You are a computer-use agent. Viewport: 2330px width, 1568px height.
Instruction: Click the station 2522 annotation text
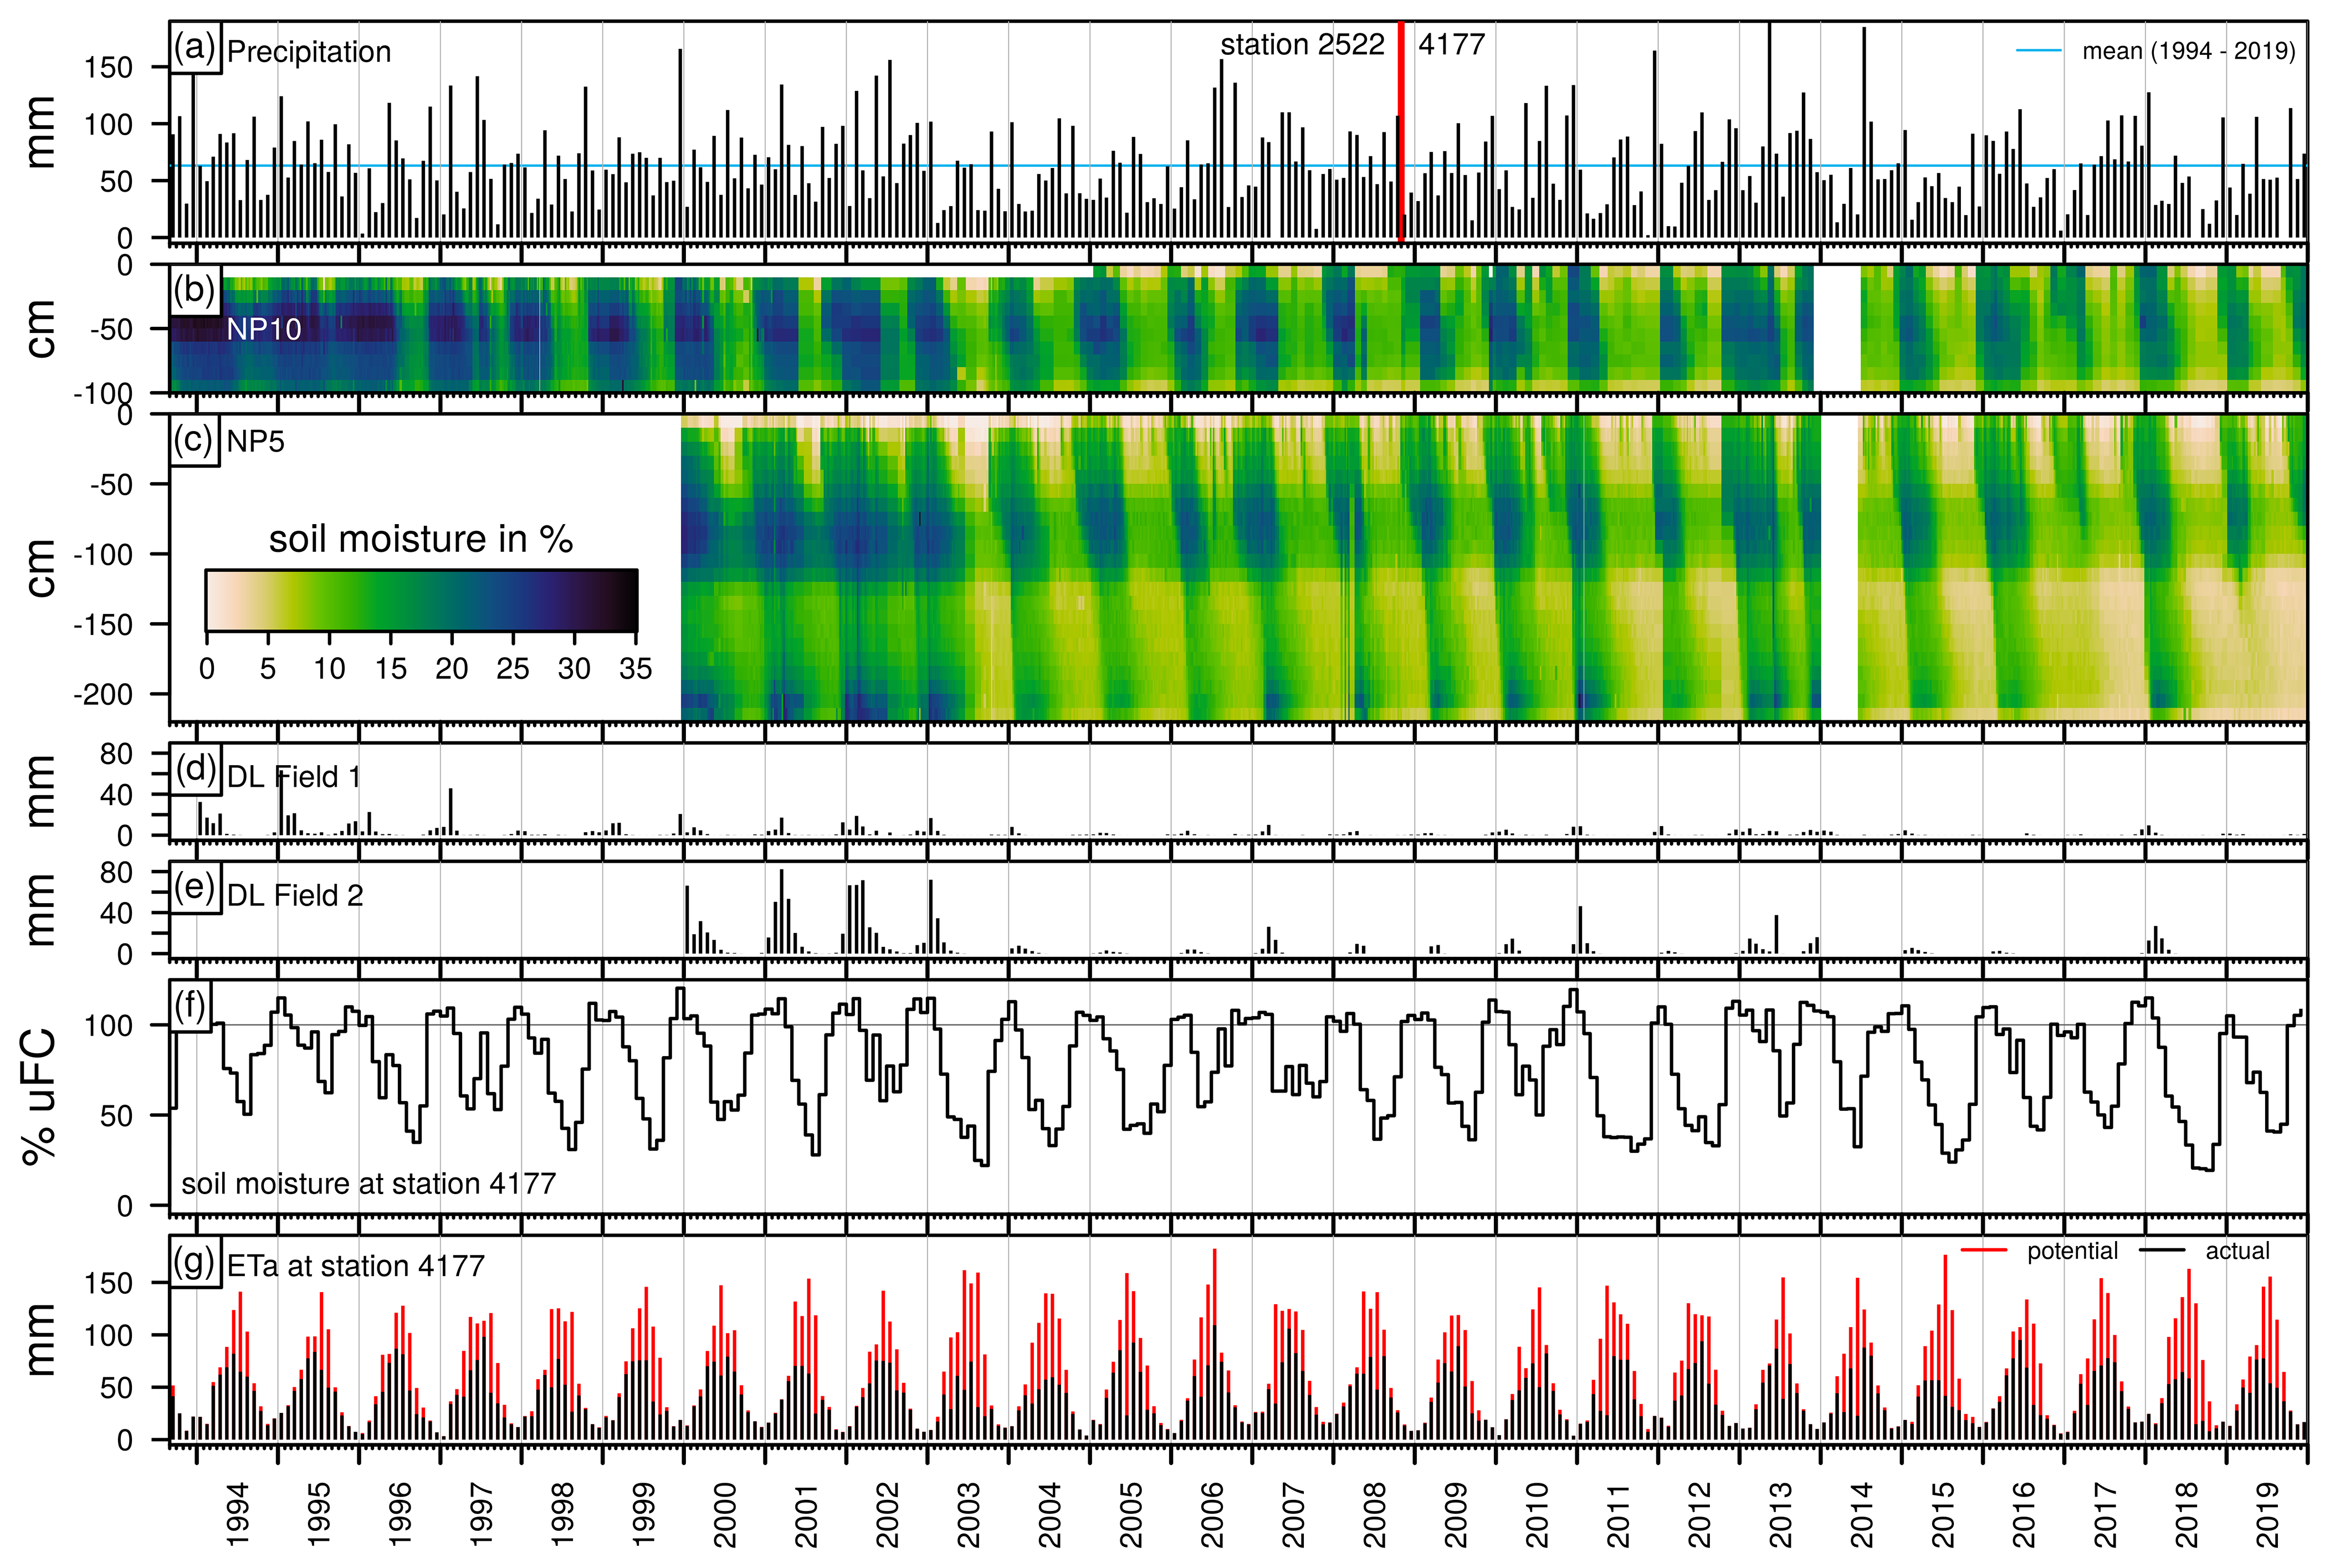[x=1302, y=45]
